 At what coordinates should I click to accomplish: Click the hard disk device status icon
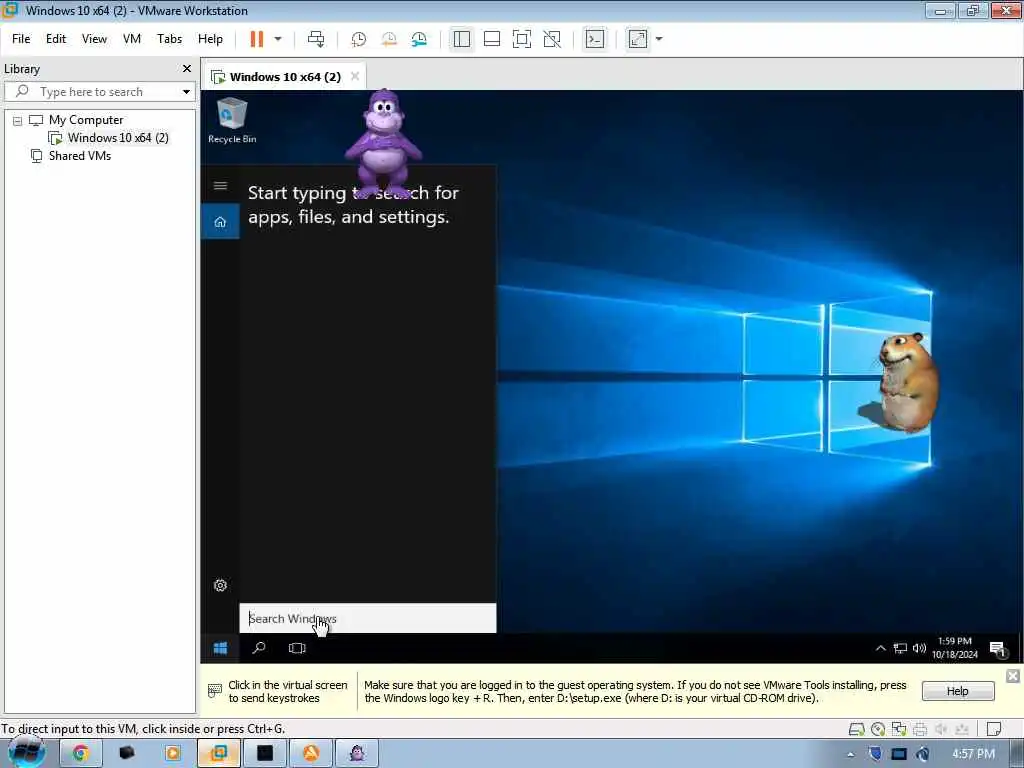point(857,729)
